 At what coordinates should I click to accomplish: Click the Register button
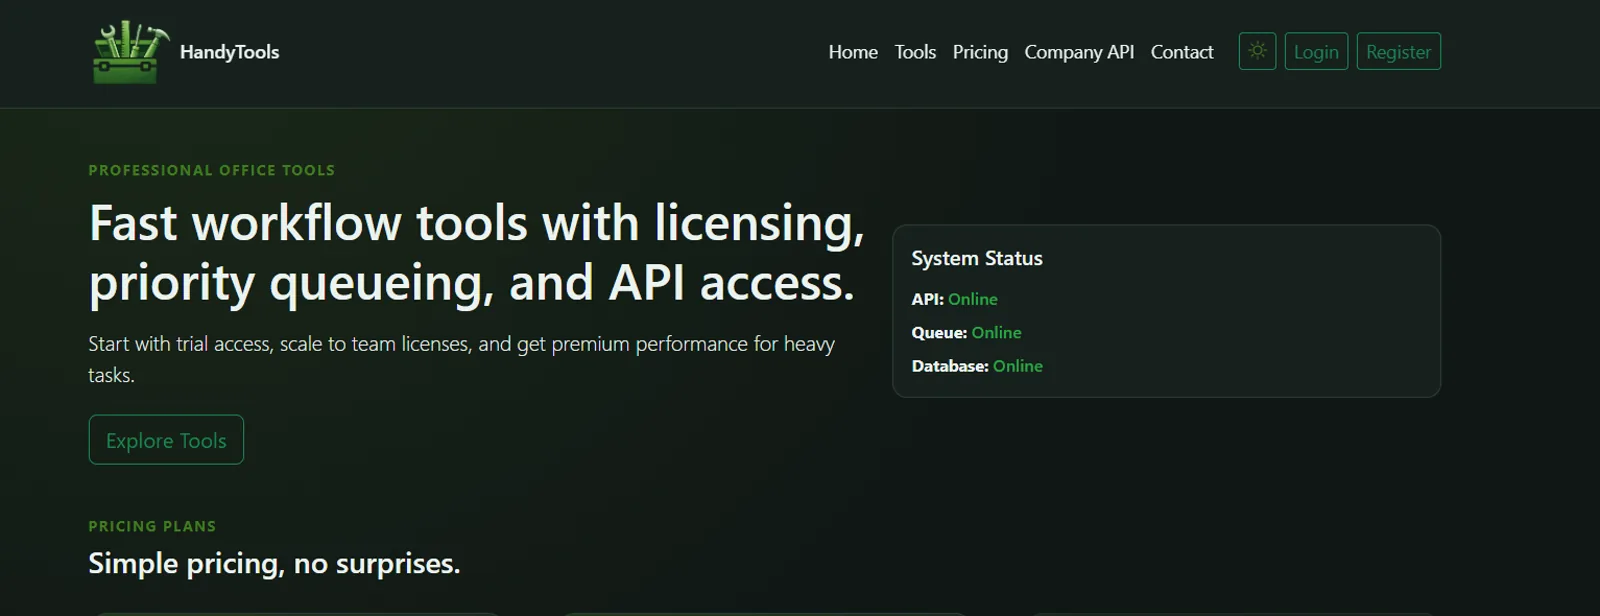pos(1398,51)
